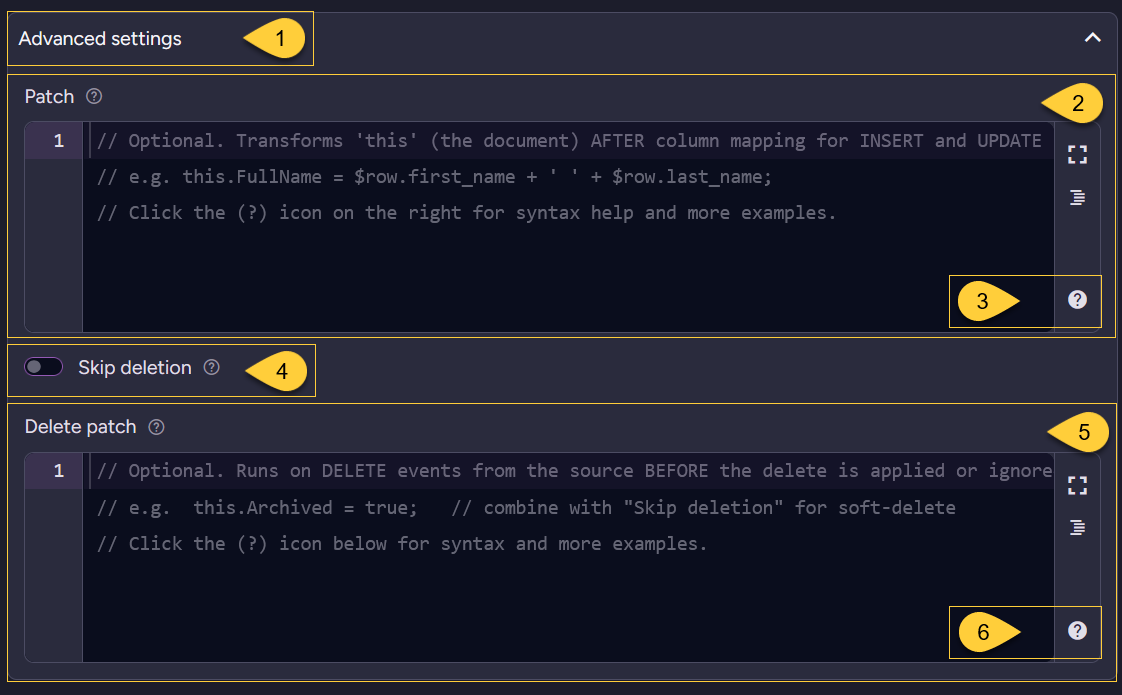
Task: Click the Skip deletion label text
Action: pyautogui.click(x=135, y=367)
